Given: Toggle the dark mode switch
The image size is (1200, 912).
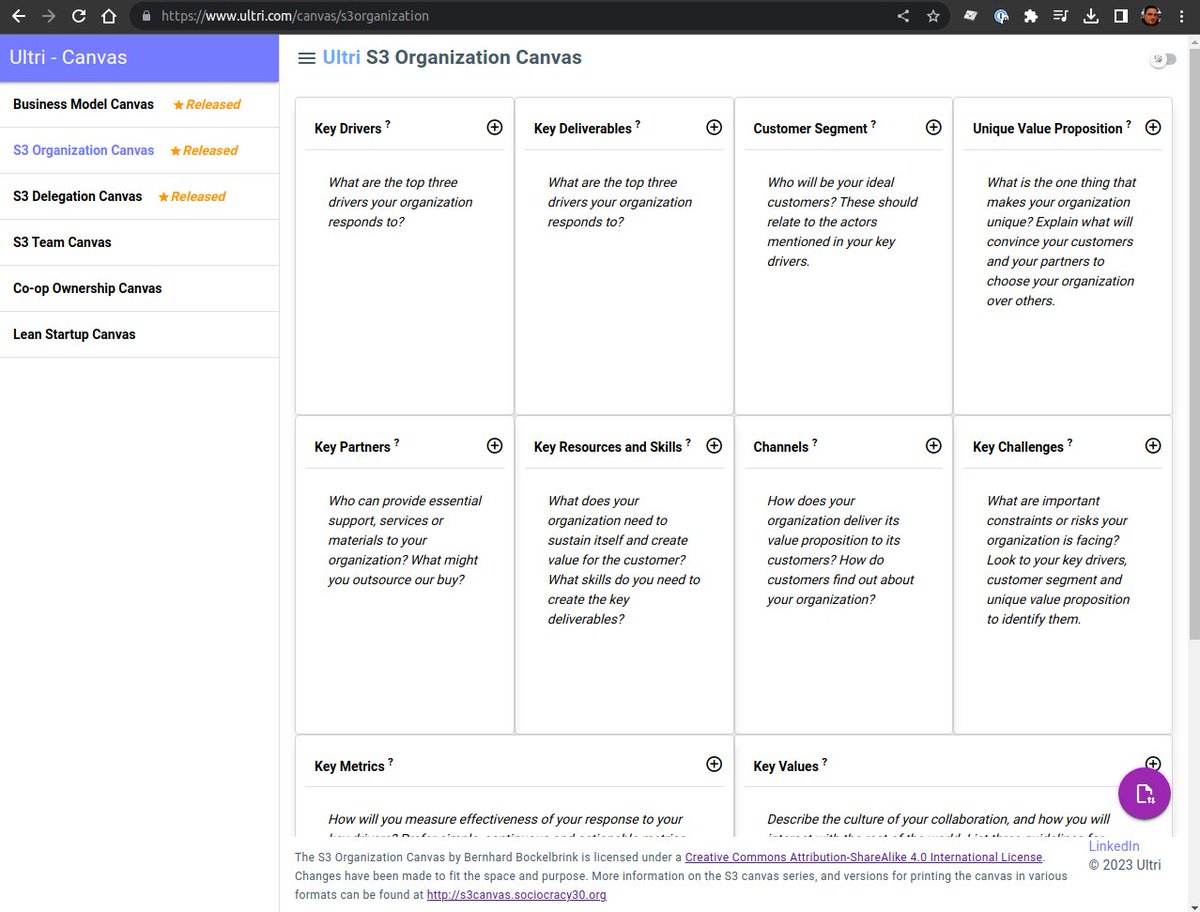Looking at the screenshot, I should (1162, 60).
